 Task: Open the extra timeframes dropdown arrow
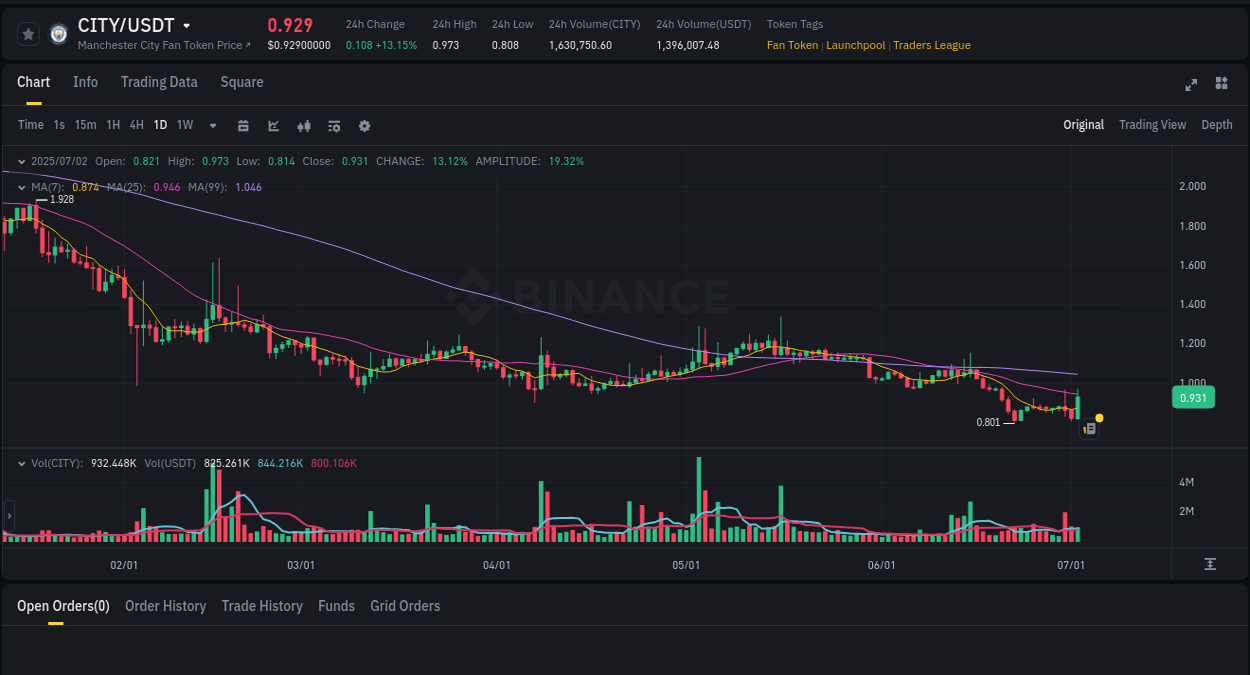tap(212, 125)
